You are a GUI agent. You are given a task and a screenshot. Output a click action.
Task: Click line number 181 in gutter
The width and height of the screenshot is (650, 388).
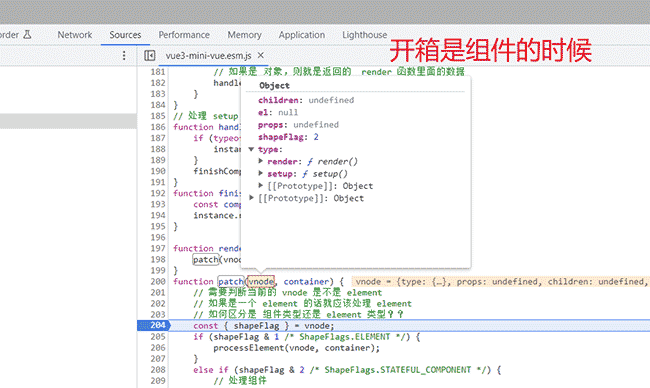tap(158, 72)
